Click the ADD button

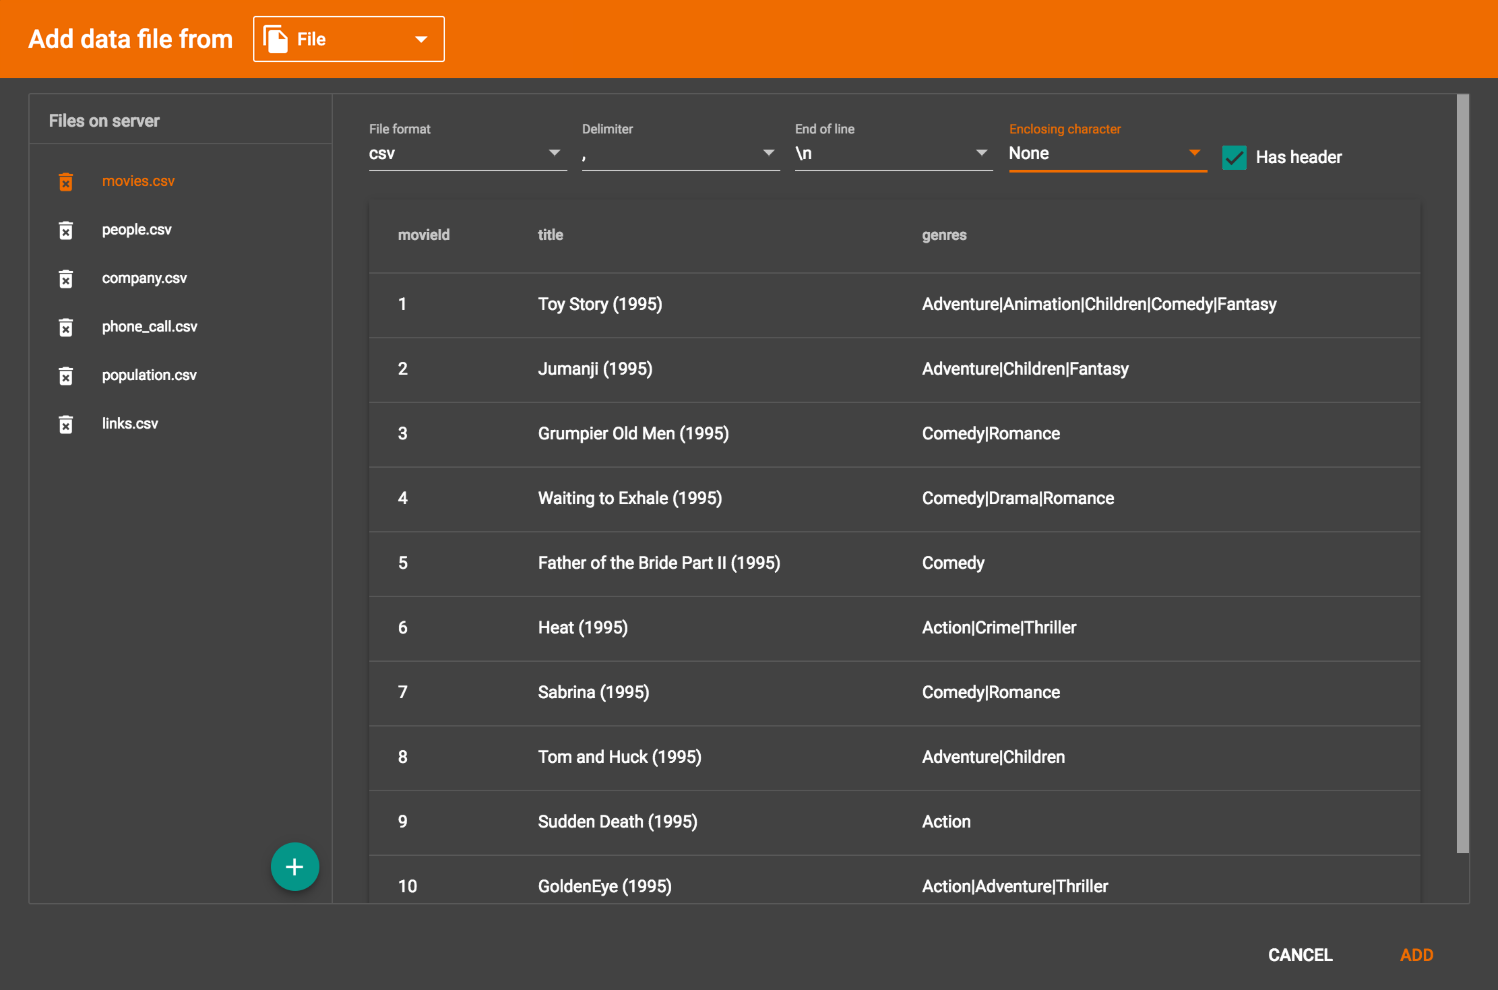click(x=1416, y=955)
